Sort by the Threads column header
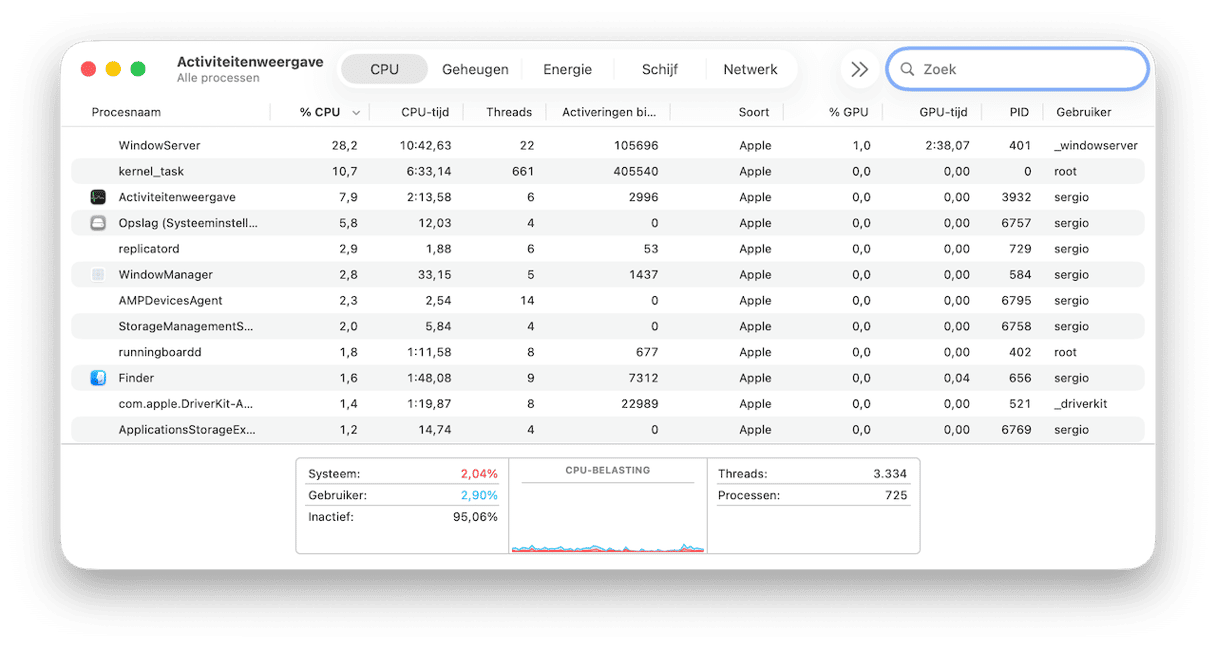Viewport: 1216px width, 649px height. 508,112
